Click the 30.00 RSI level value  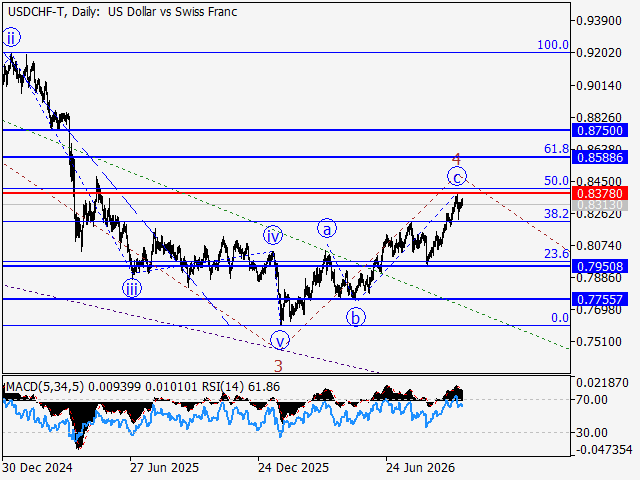point(591,432)
